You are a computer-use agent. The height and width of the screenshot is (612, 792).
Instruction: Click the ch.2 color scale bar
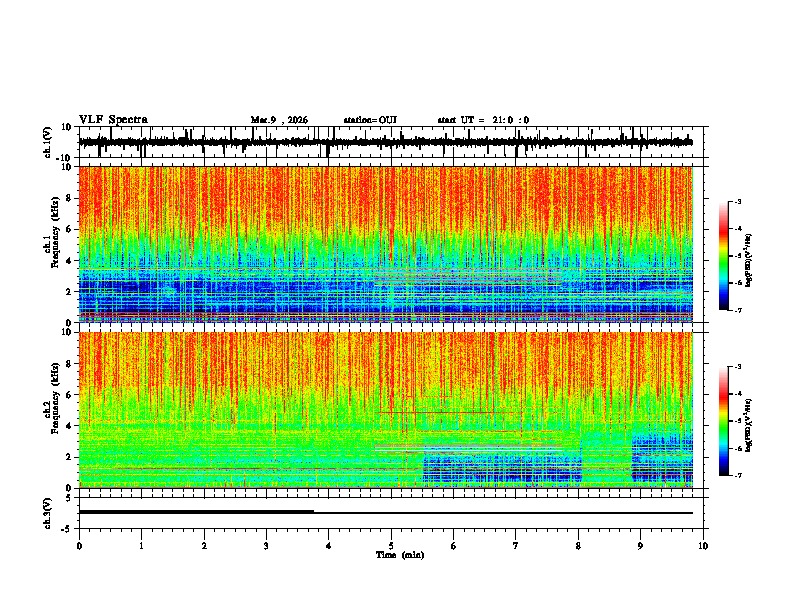point(723,421)
